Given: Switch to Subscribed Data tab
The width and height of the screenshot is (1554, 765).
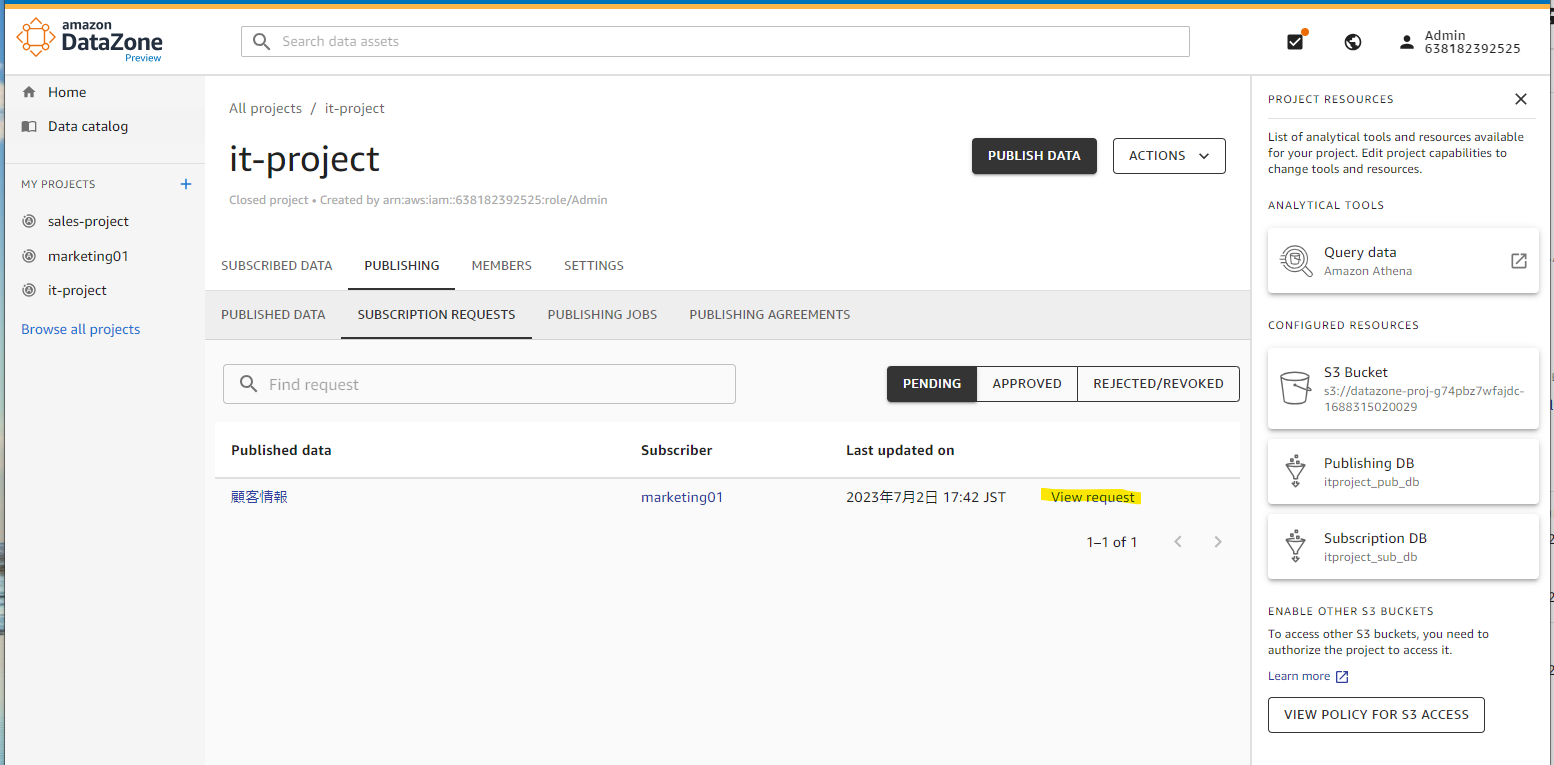Looking at the screenshot, I should pos(276,266).
